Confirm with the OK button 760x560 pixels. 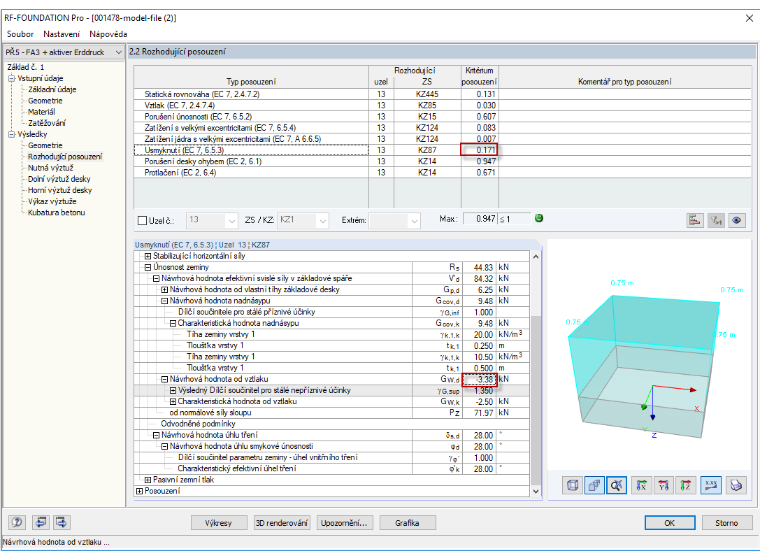(x=669, y=523)
